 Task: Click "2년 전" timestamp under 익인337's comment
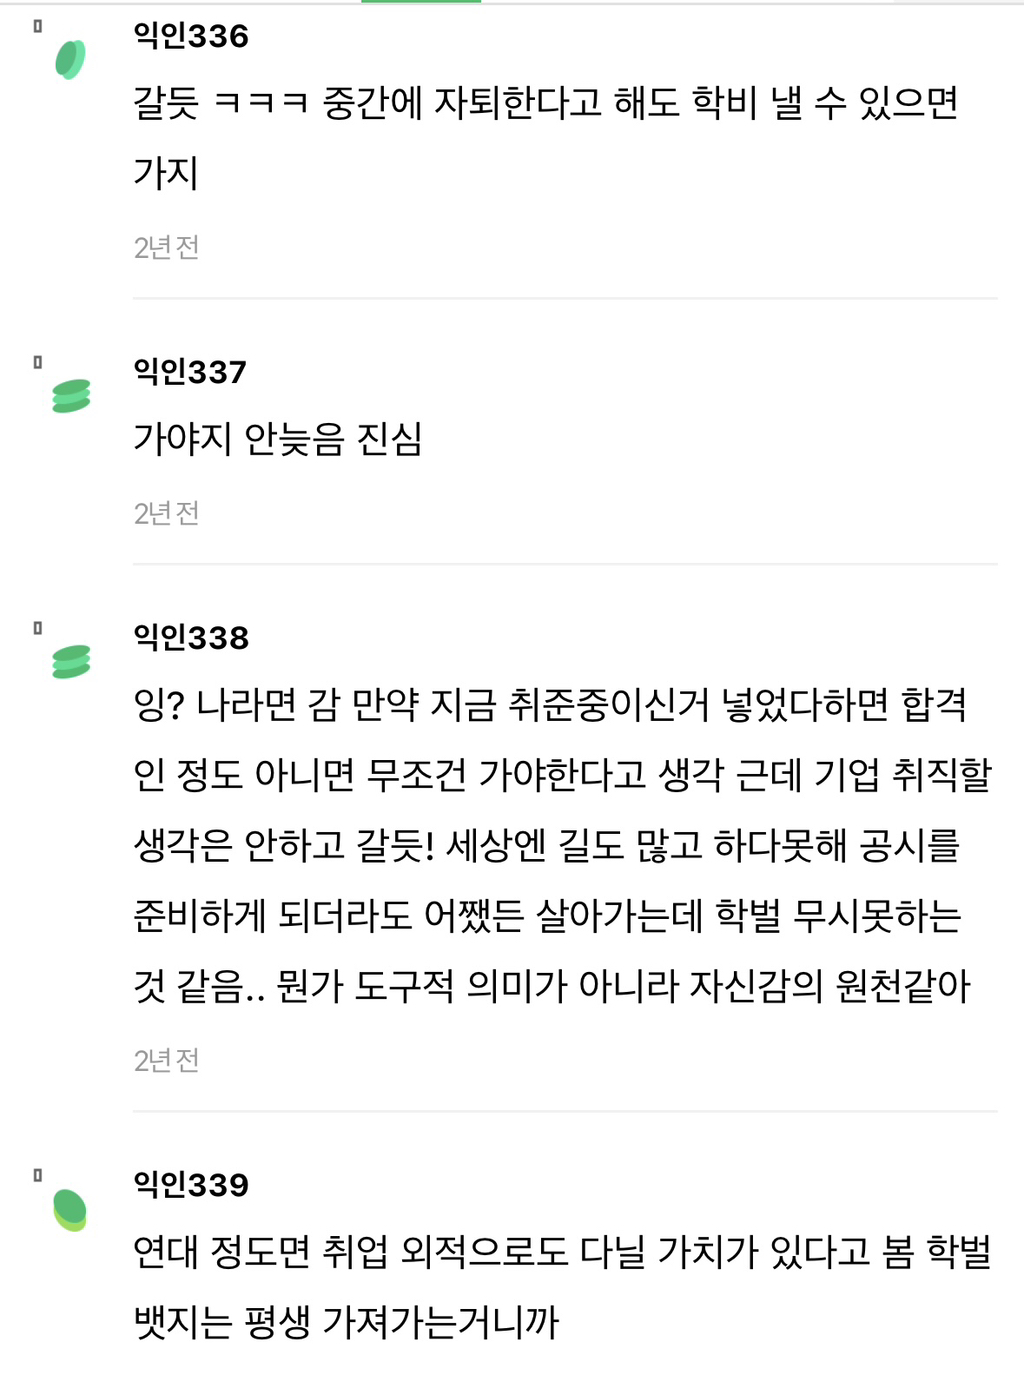[167, 514]
